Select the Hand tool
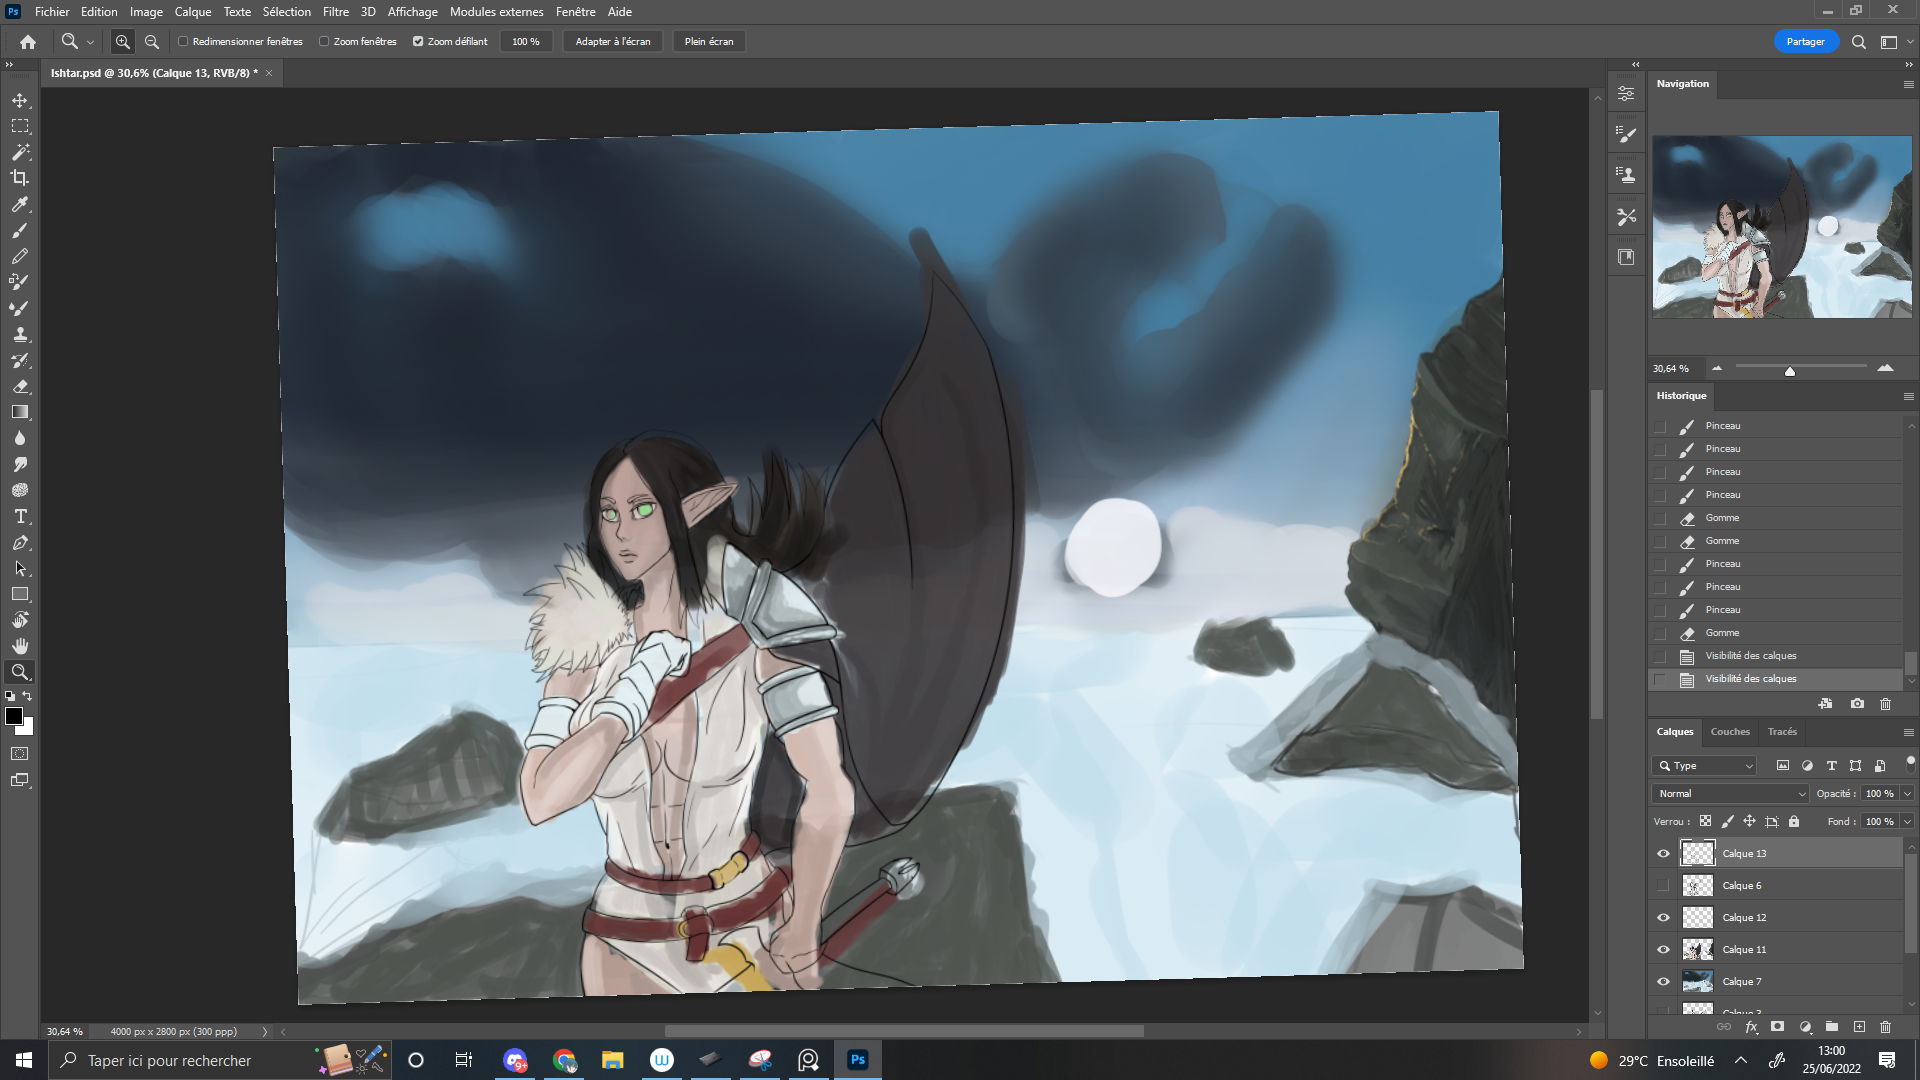The image size is (1920, 1080). [x=20, y=646]
